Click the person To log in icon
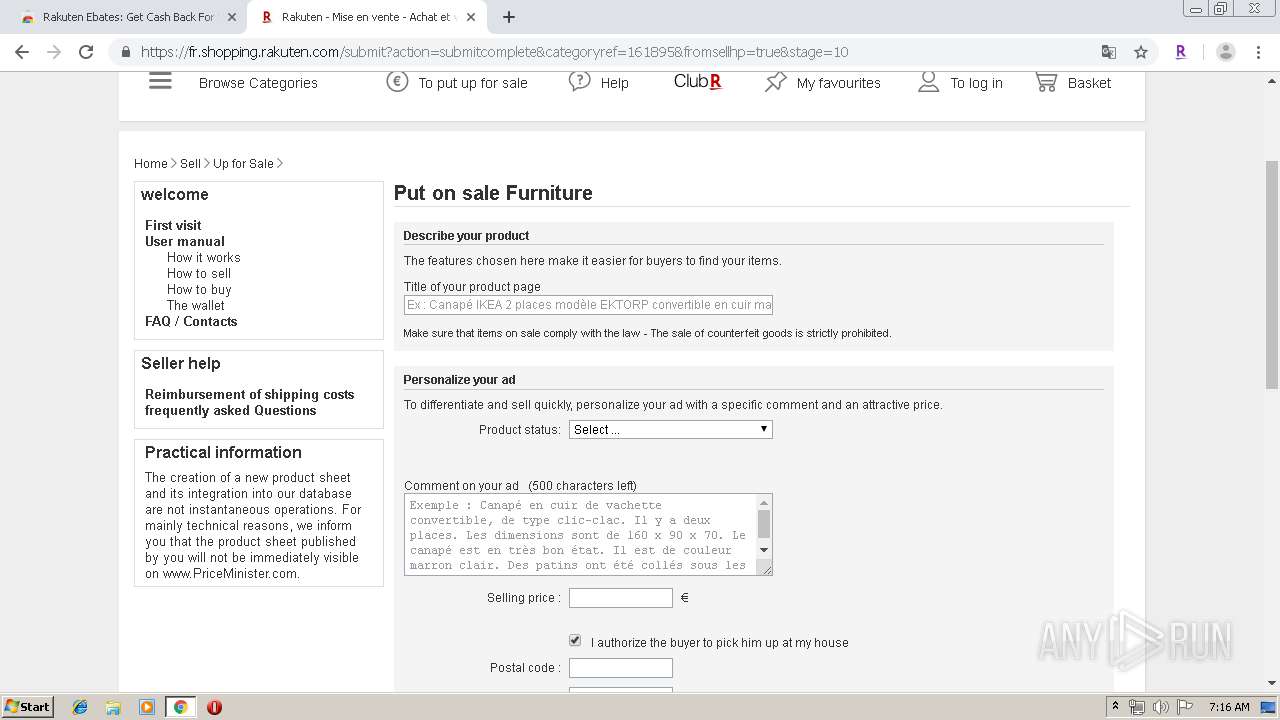This screenshot has width=1280, height=720. [928, 82]
